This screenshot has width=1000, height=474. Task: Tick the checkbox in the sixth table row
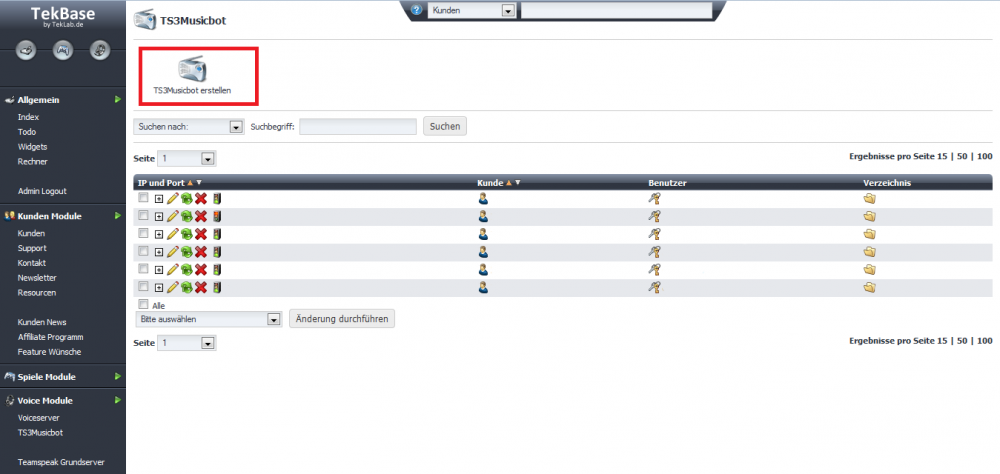(x=143, y=286)
